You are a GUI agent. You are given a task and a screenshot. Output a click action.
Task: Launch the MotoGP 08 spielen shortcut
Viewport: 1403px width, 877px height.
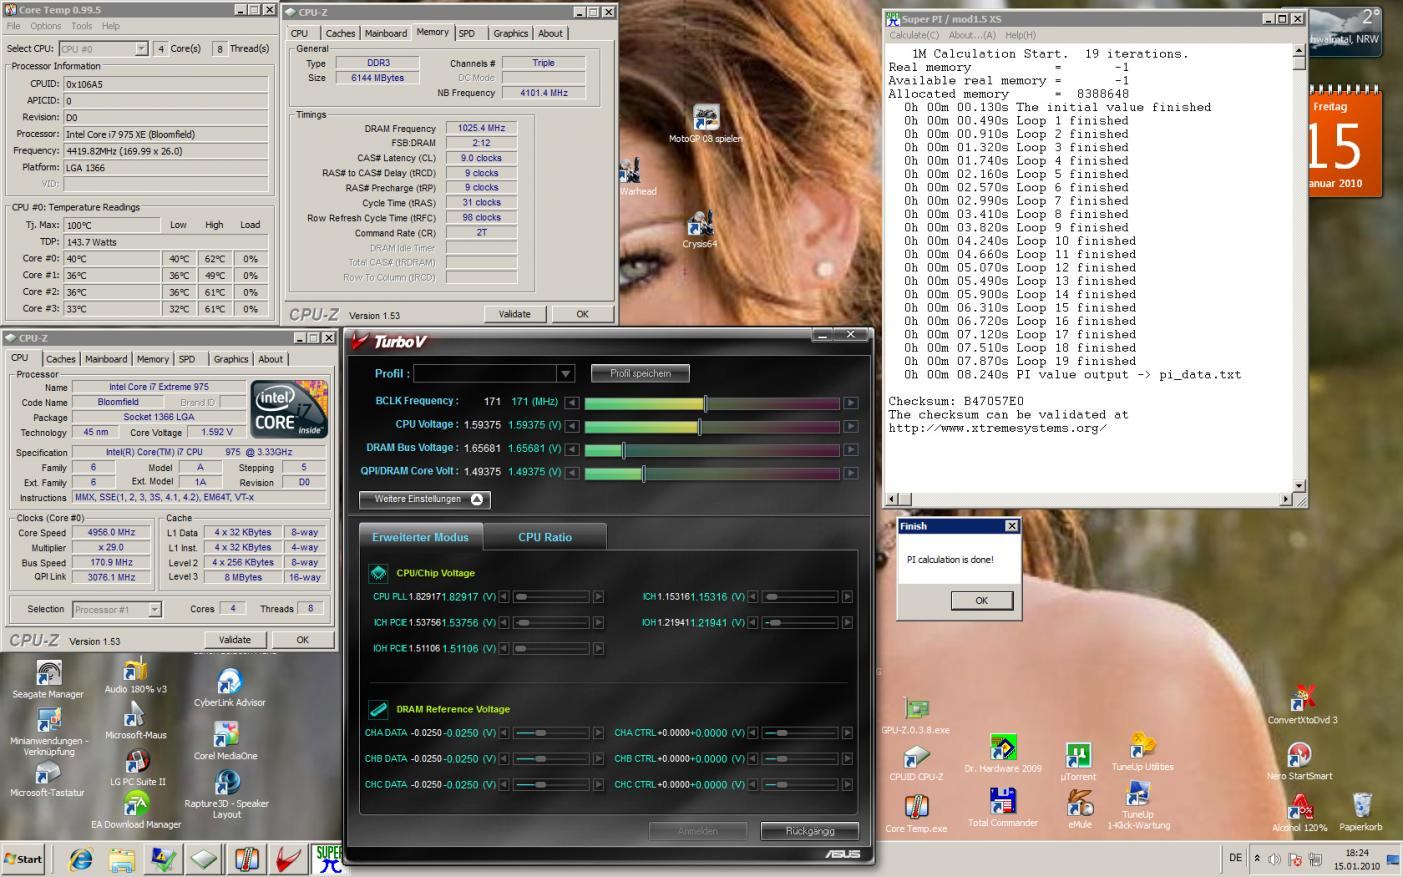tap(706, 125)
